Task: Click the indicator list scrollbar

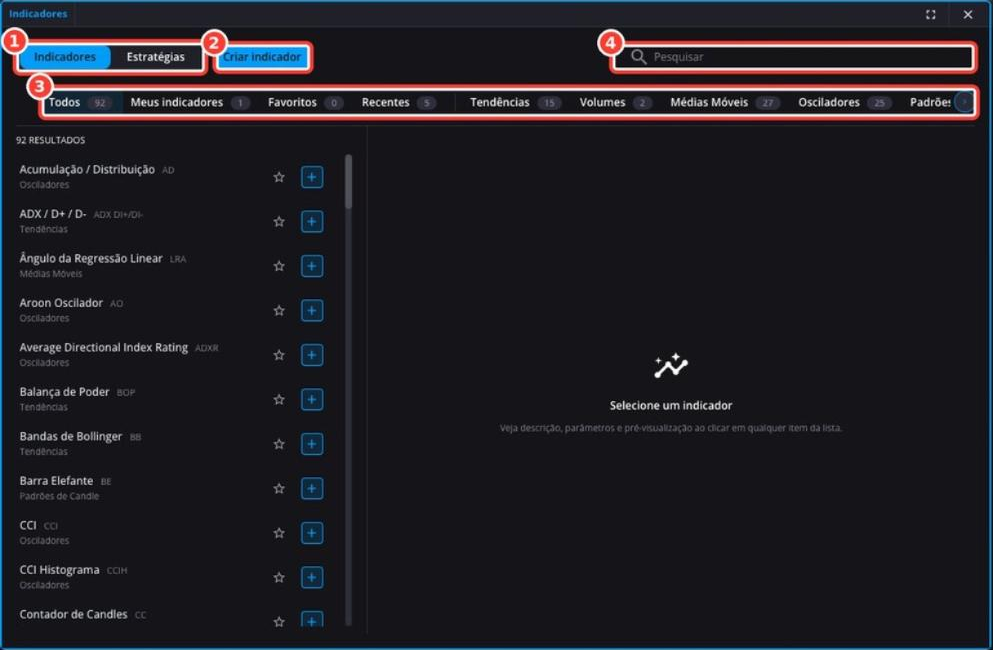Action: click(348, 182)
